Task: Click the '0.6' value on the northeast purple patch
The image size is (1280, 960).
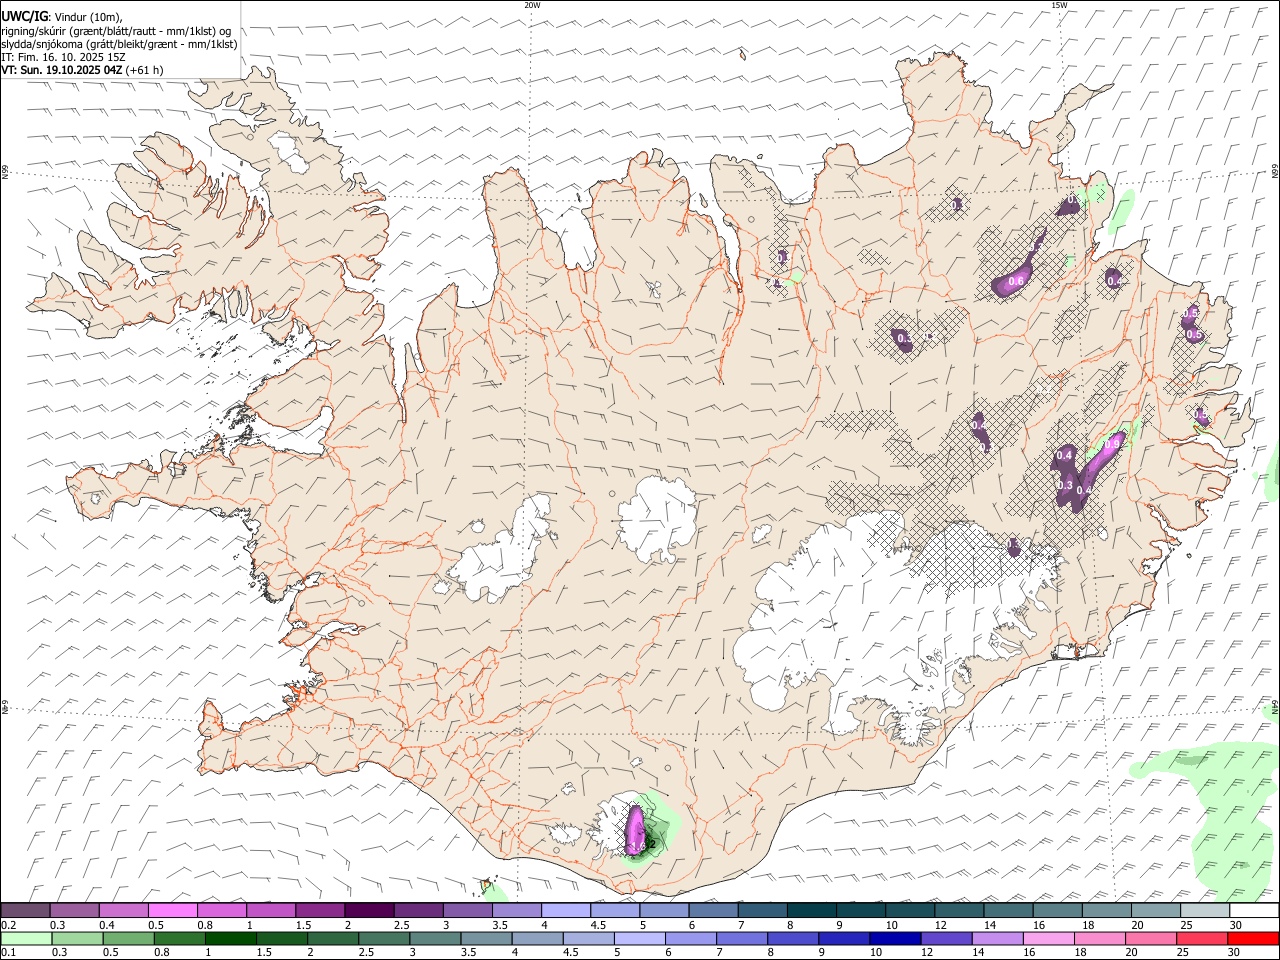Action: 1016,282
